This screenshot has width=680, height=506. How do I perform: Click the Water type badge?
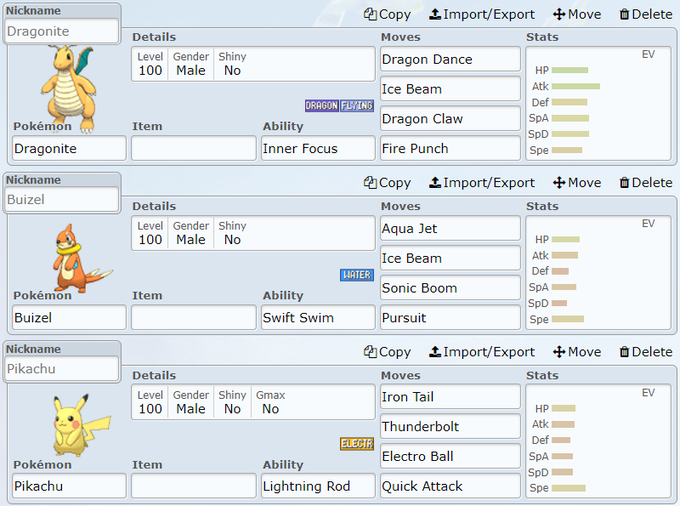[356, 274]
